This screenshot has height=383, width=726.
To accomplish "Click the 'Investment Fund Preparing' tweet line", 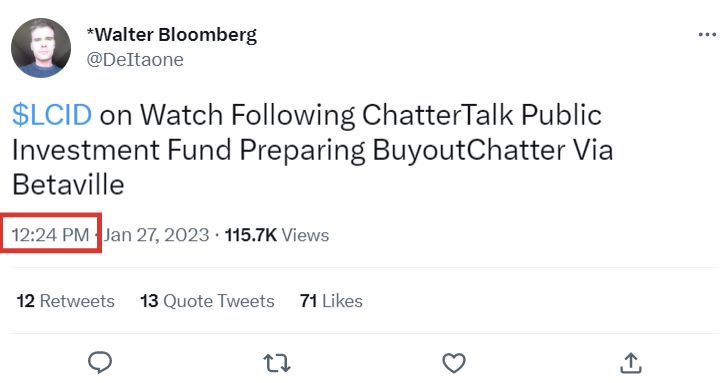I will click(x=189, y=150).
